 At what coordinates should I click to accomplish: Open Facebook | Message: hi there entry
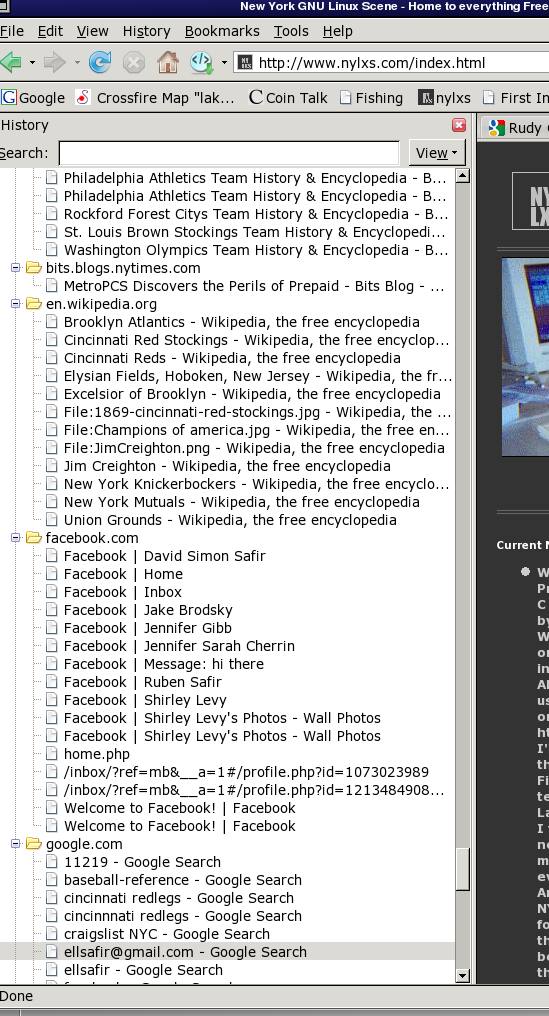coord(163,664)
